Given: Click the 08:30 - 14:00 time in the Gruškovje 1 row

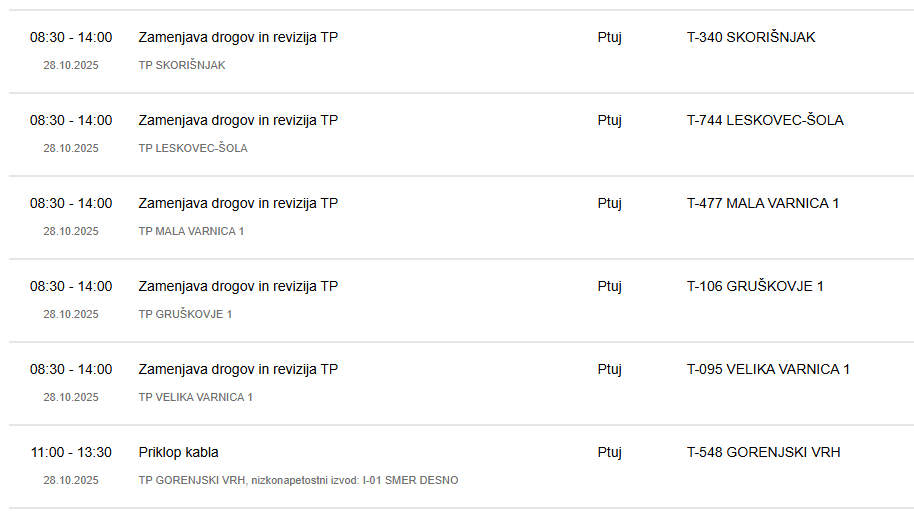Looking at the screenshot, I should [71, 287].
